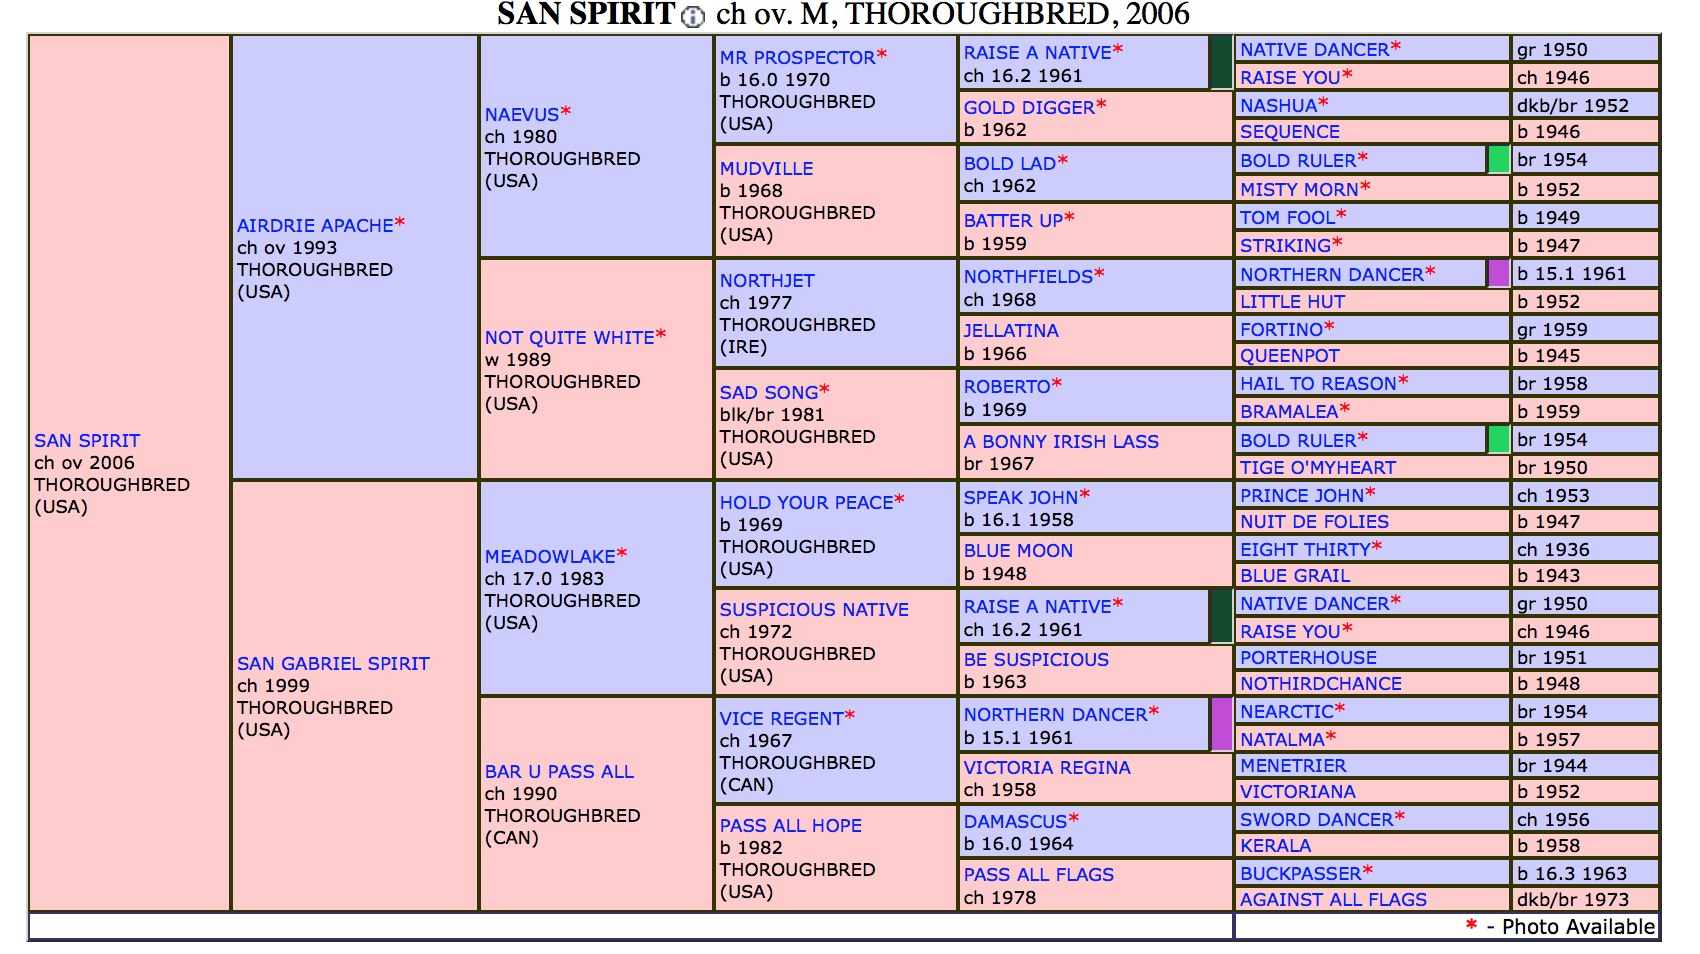Click the red asterisk beside BUCKPASSER
Image resolution: width=1700 pixels, height=954 pixels.
click(x=1367, y=870)
